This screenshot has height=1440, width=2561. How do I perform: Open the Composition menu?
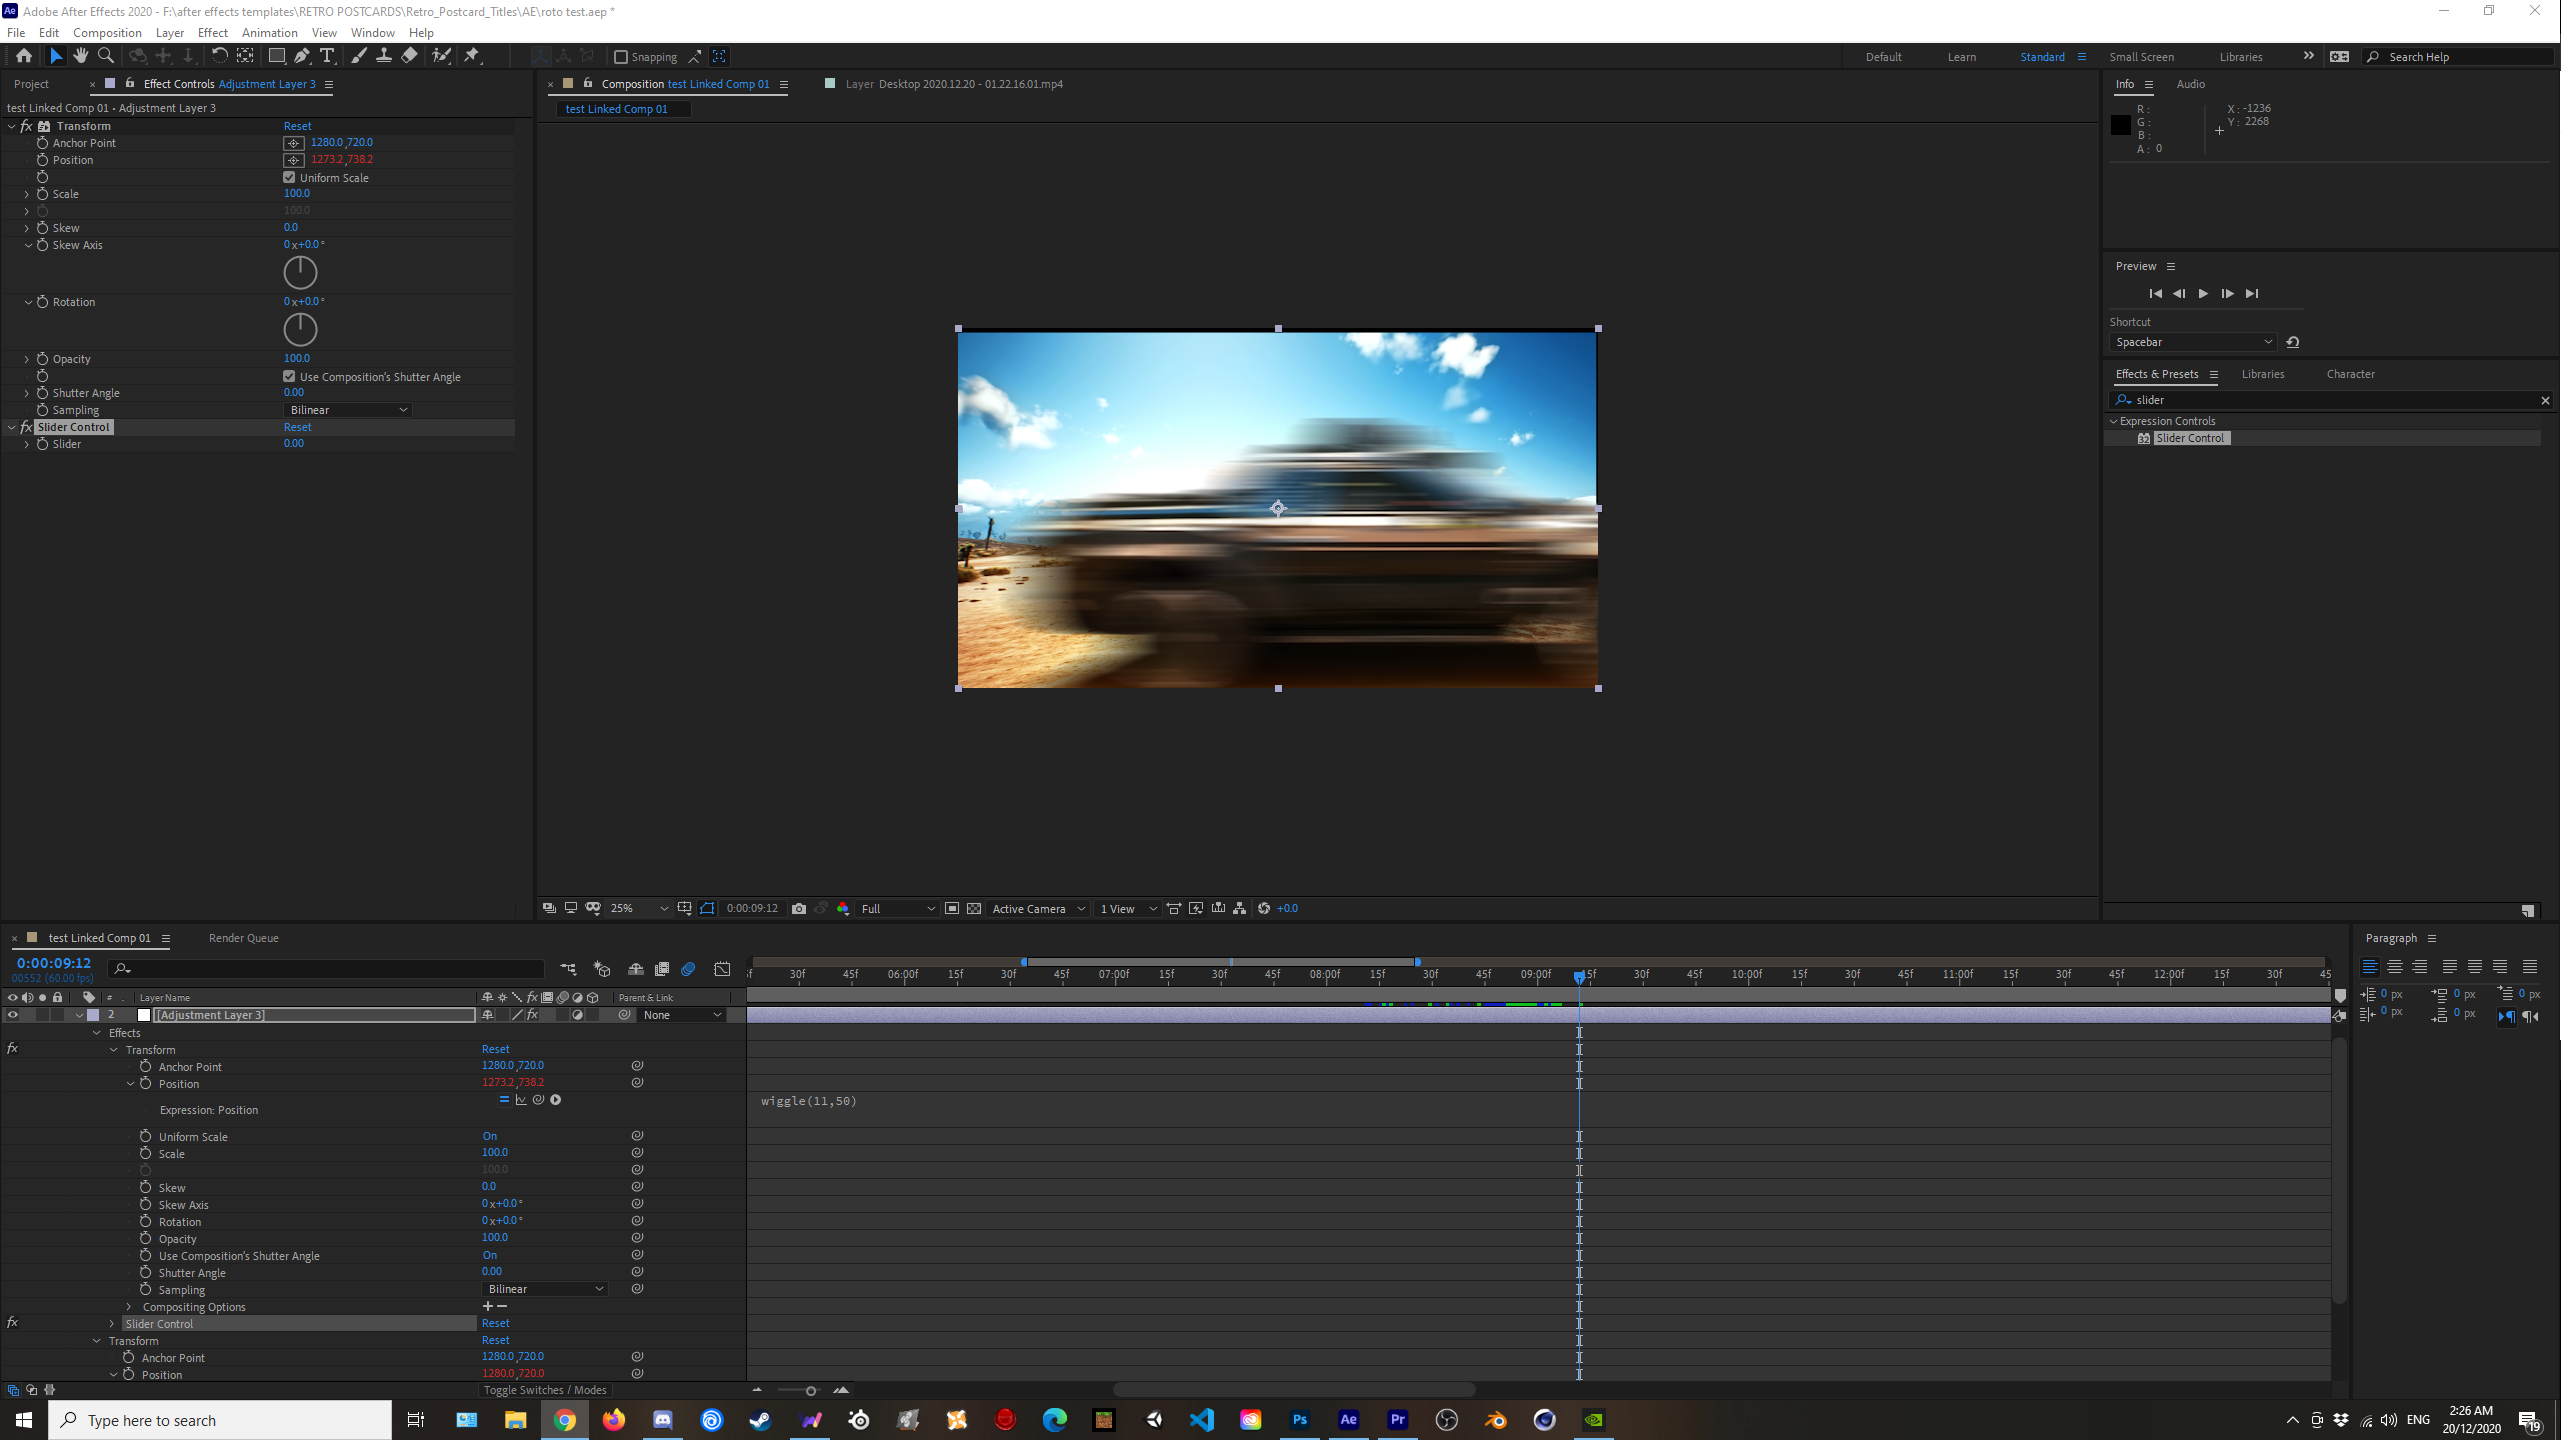(x=107, y=32)
